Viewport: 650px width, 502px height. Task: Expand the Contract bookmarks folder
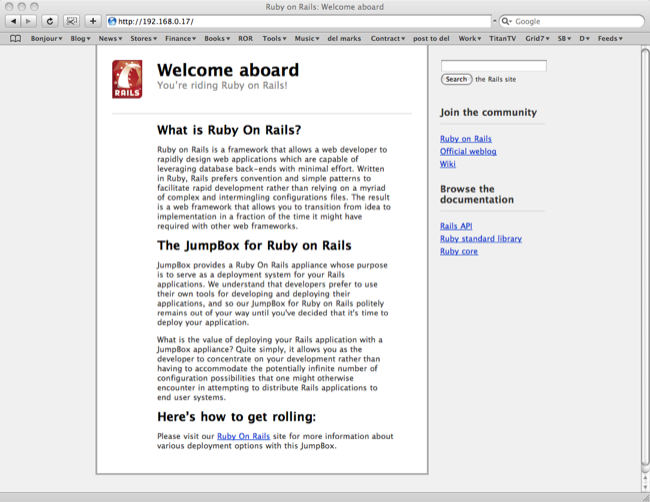[388, 39]
